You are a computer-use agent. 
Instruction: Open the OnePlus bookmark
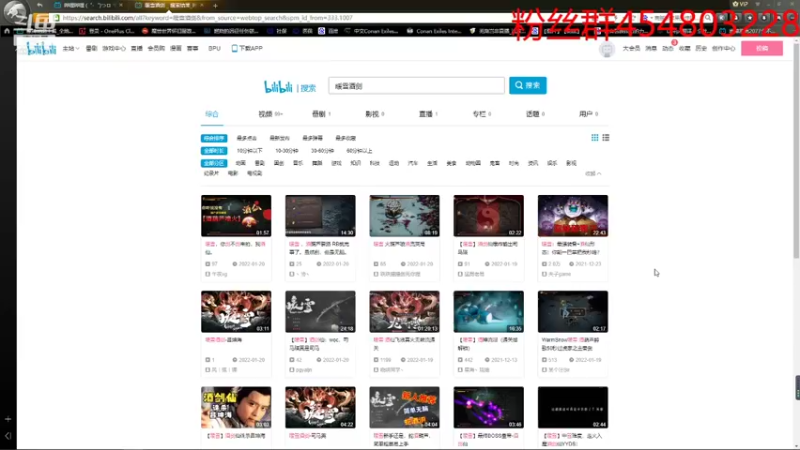107,31
